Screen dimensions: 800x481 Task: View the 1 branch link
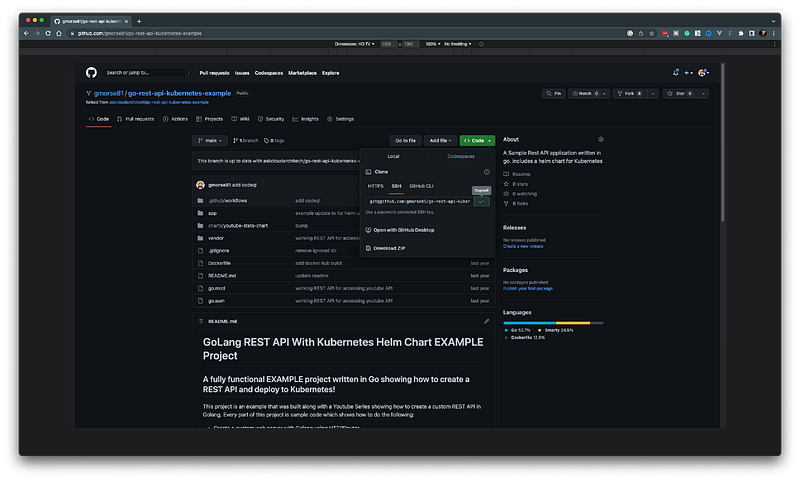click(245, 140)
